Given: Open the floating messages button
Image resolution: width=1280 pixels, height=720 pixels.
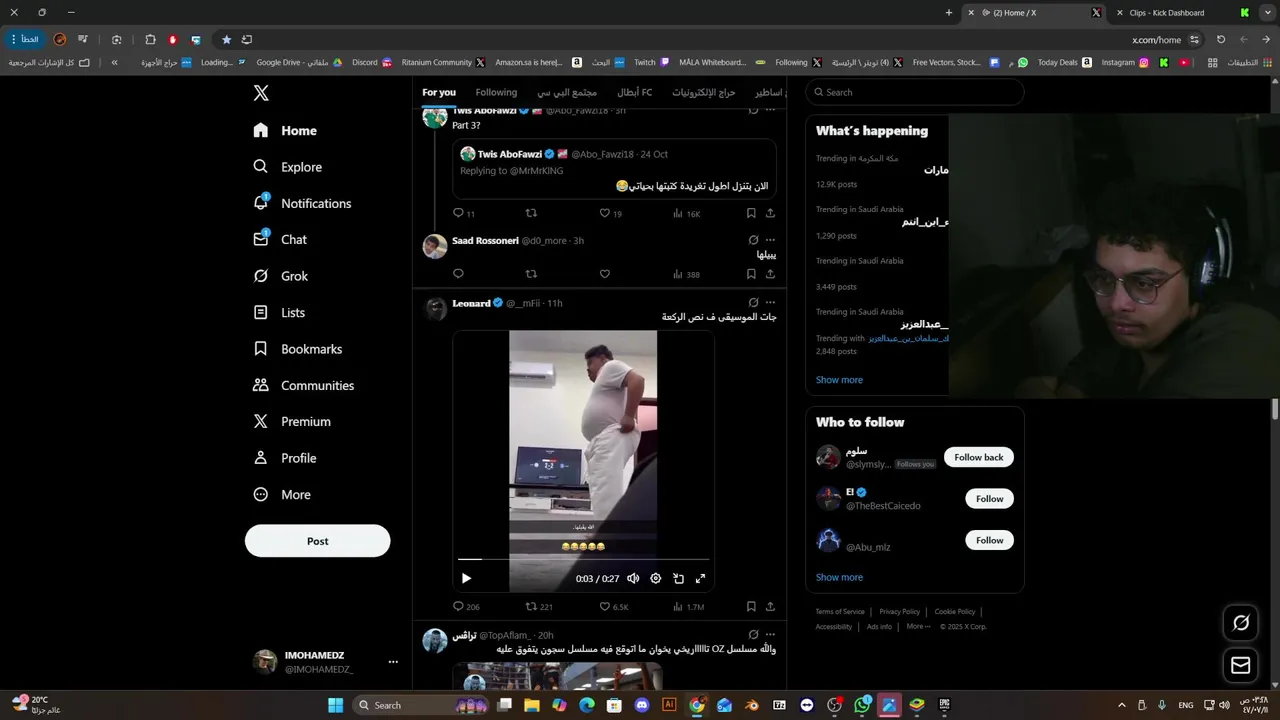Looking at the screenshot, I should point(1241,665).
